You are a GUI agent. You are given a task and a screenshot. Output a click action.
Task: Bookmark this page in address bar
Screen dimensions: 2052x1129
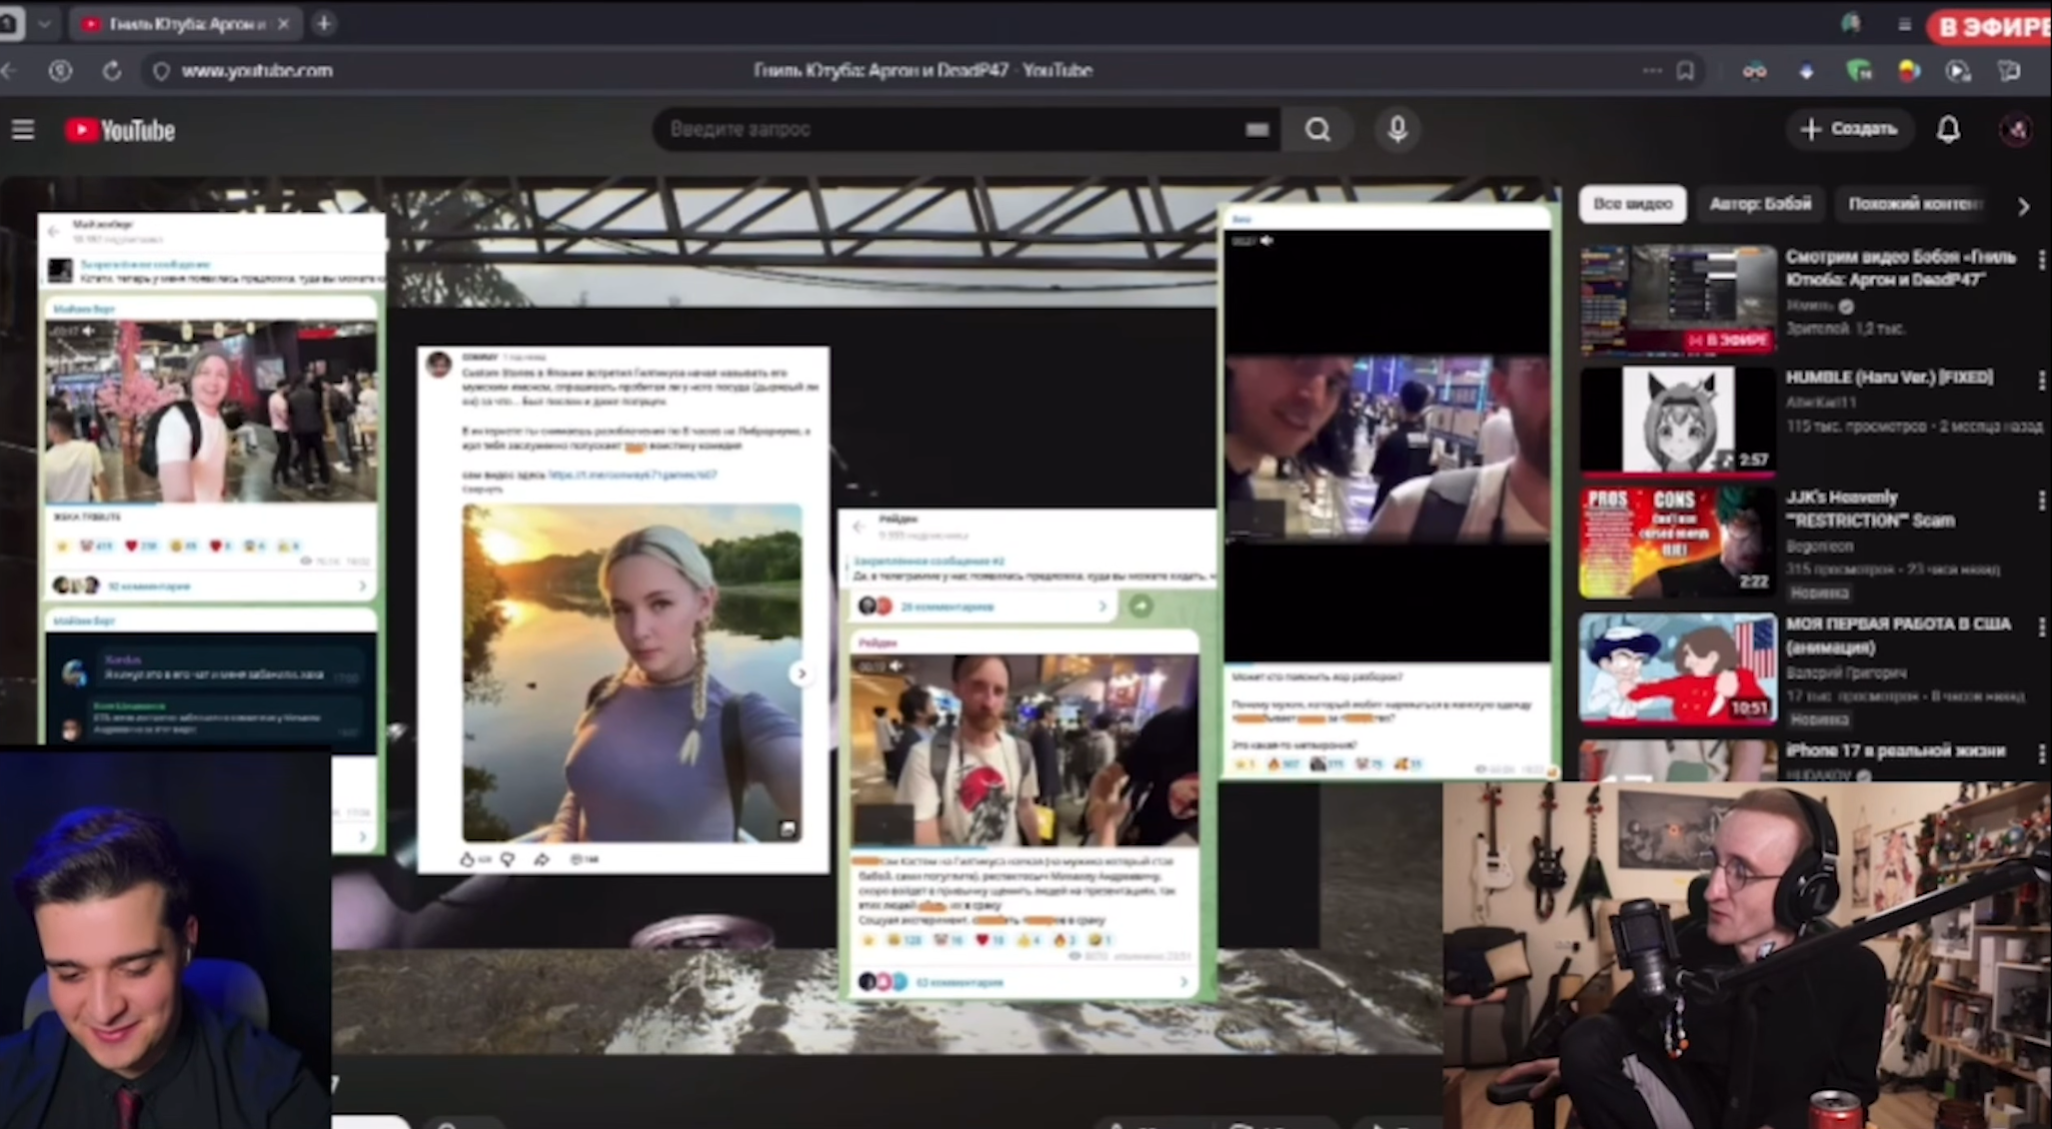[x=1685, y=71]
